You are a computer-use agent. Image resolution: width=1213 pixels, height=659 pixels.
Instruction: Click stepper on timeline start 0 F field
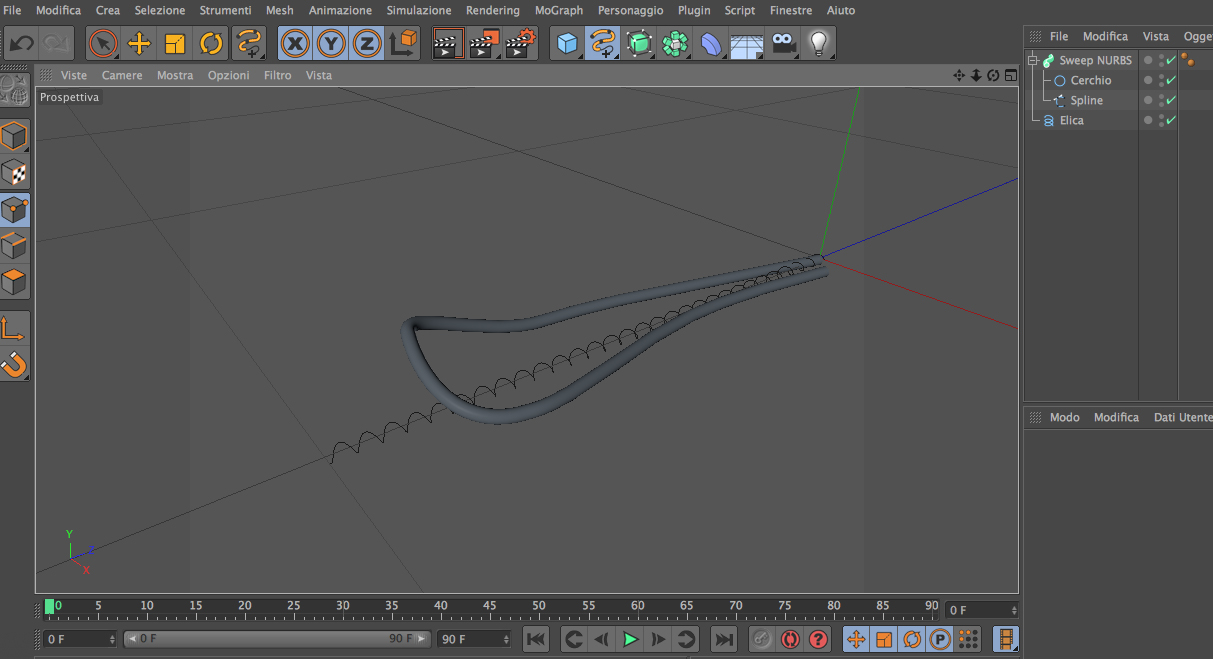[x=111, y=639]
